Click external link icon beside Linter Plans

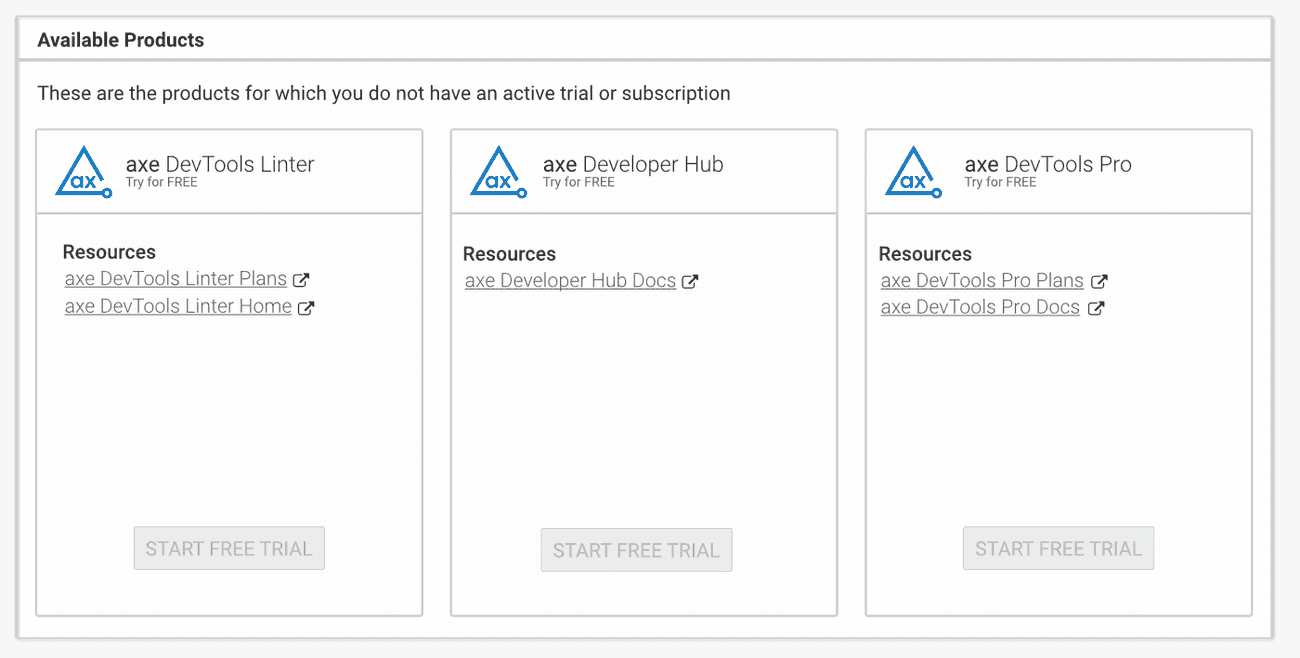tap(302, 279)
